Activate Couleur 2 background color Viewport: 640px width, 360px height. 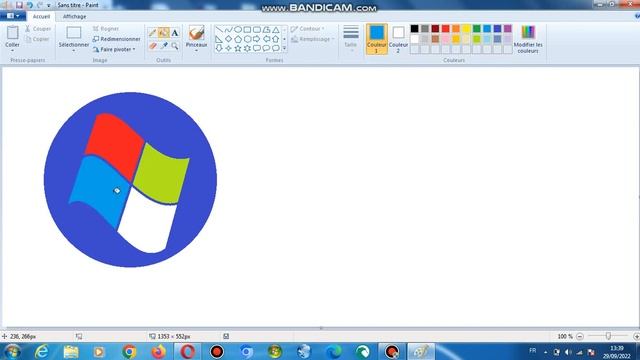398,39
